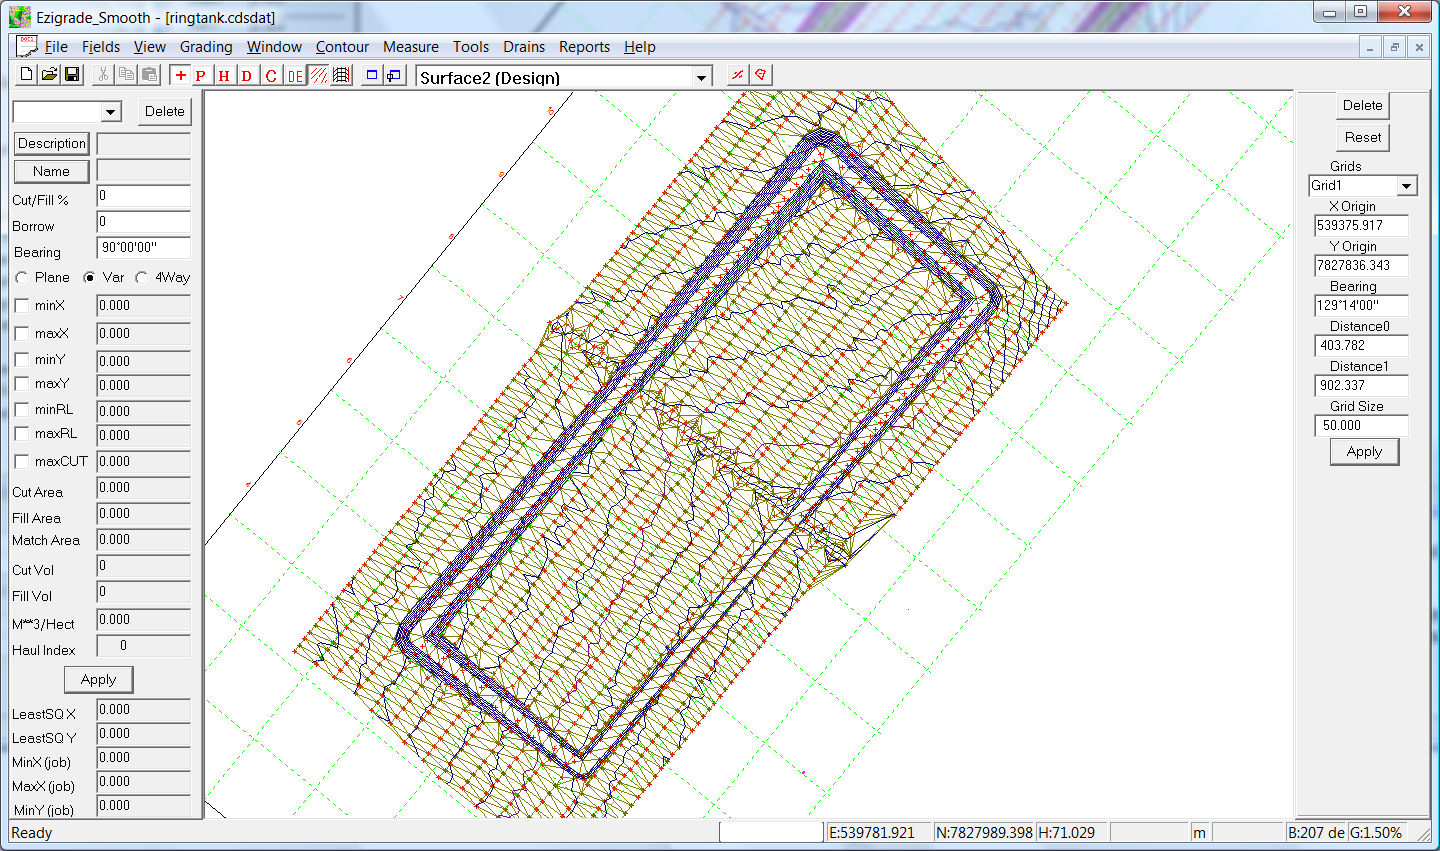Click the red C toolbar icon

pos(271,76)
